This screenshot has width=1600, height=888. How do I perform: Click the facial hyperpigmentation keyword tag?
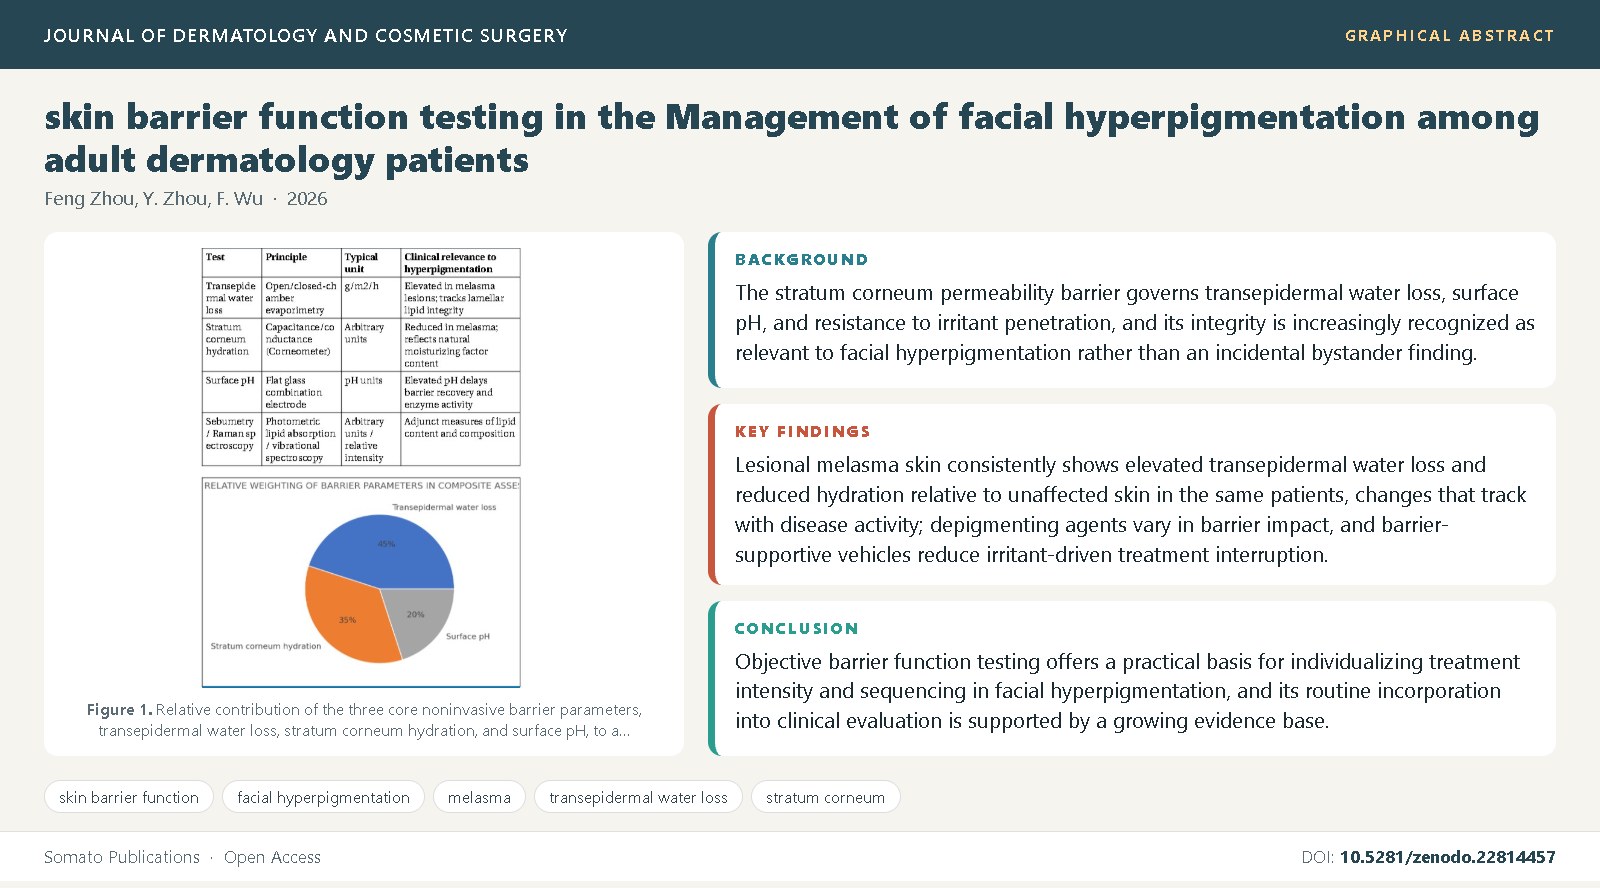[x=323, y=797]
